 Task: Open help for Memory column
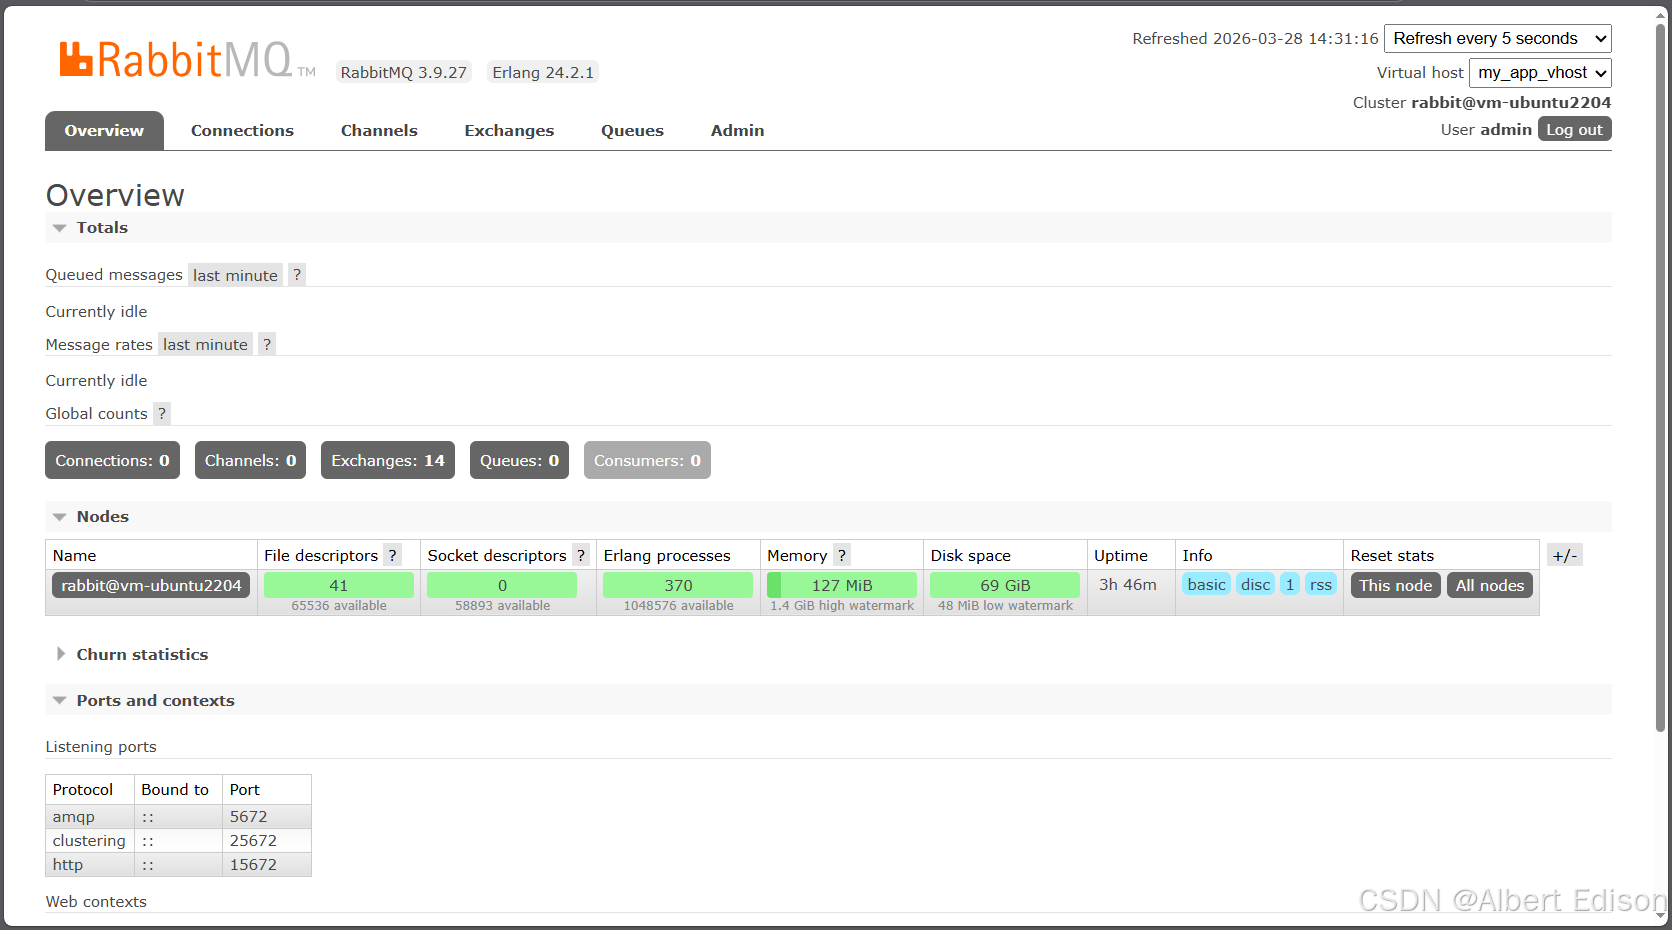[x=842, y=555]
